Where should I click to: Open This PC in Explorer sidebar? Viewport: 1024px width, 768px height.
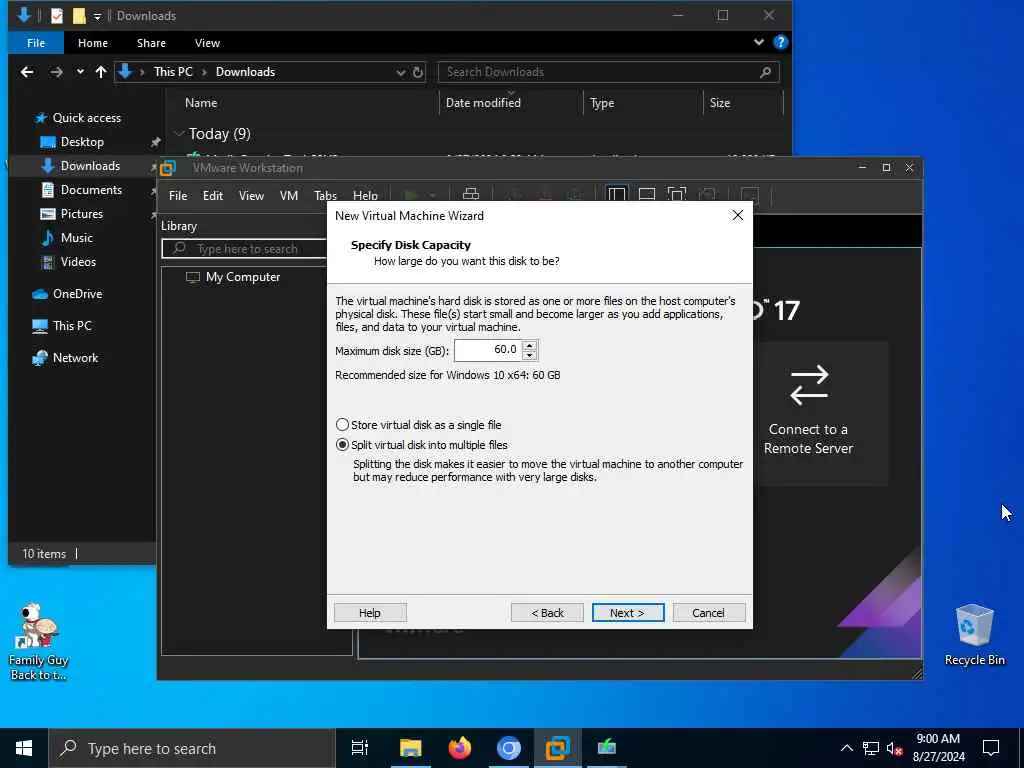[62, 326]
